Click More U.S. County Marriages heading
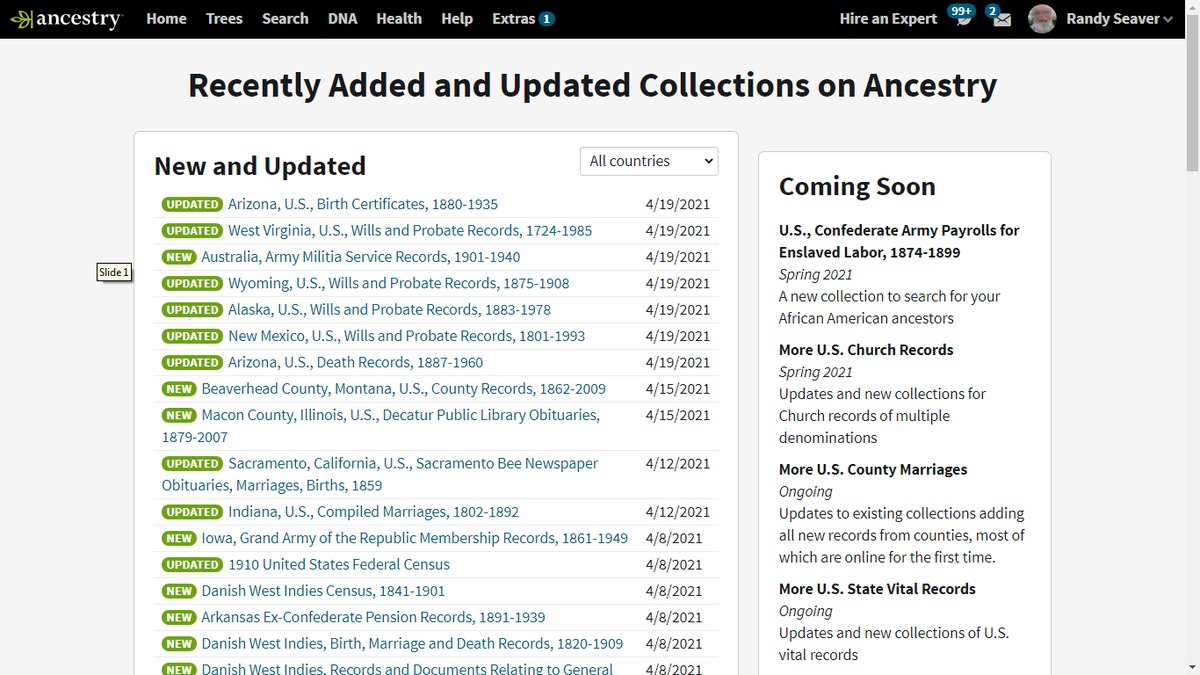This screenshot has width=1200, height=675. click(873, 469)
